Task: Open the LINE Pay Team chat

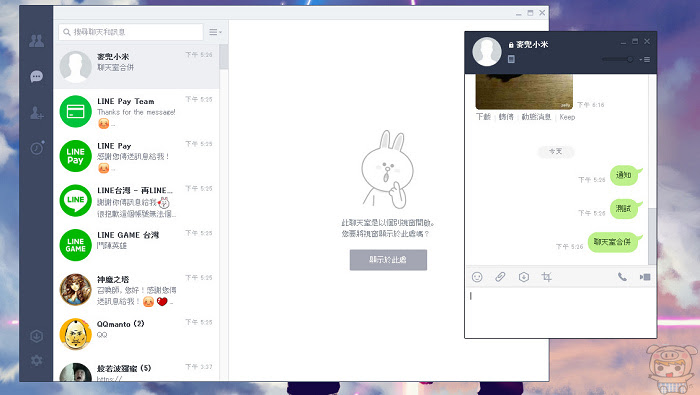Action: point(136,112)
